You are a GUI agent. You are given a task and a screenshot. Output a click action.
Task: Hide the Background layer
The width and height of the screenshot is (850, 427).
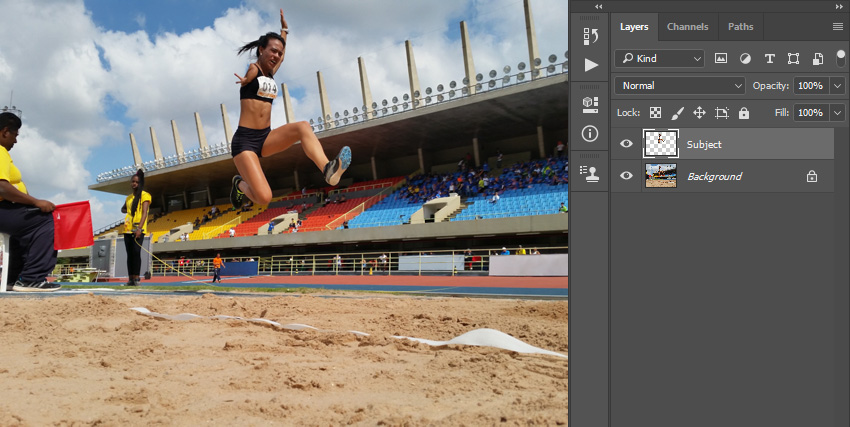[x=626, y=176]
